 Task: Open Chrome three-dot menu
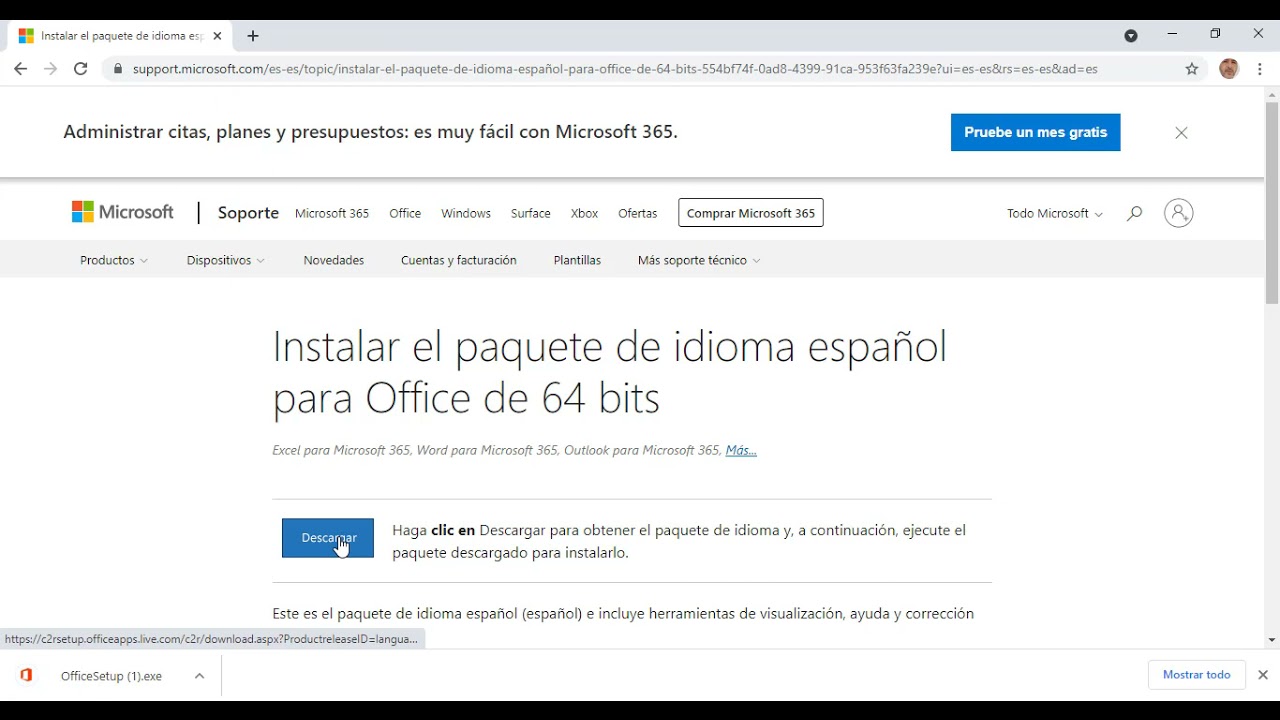[1260, 69]
